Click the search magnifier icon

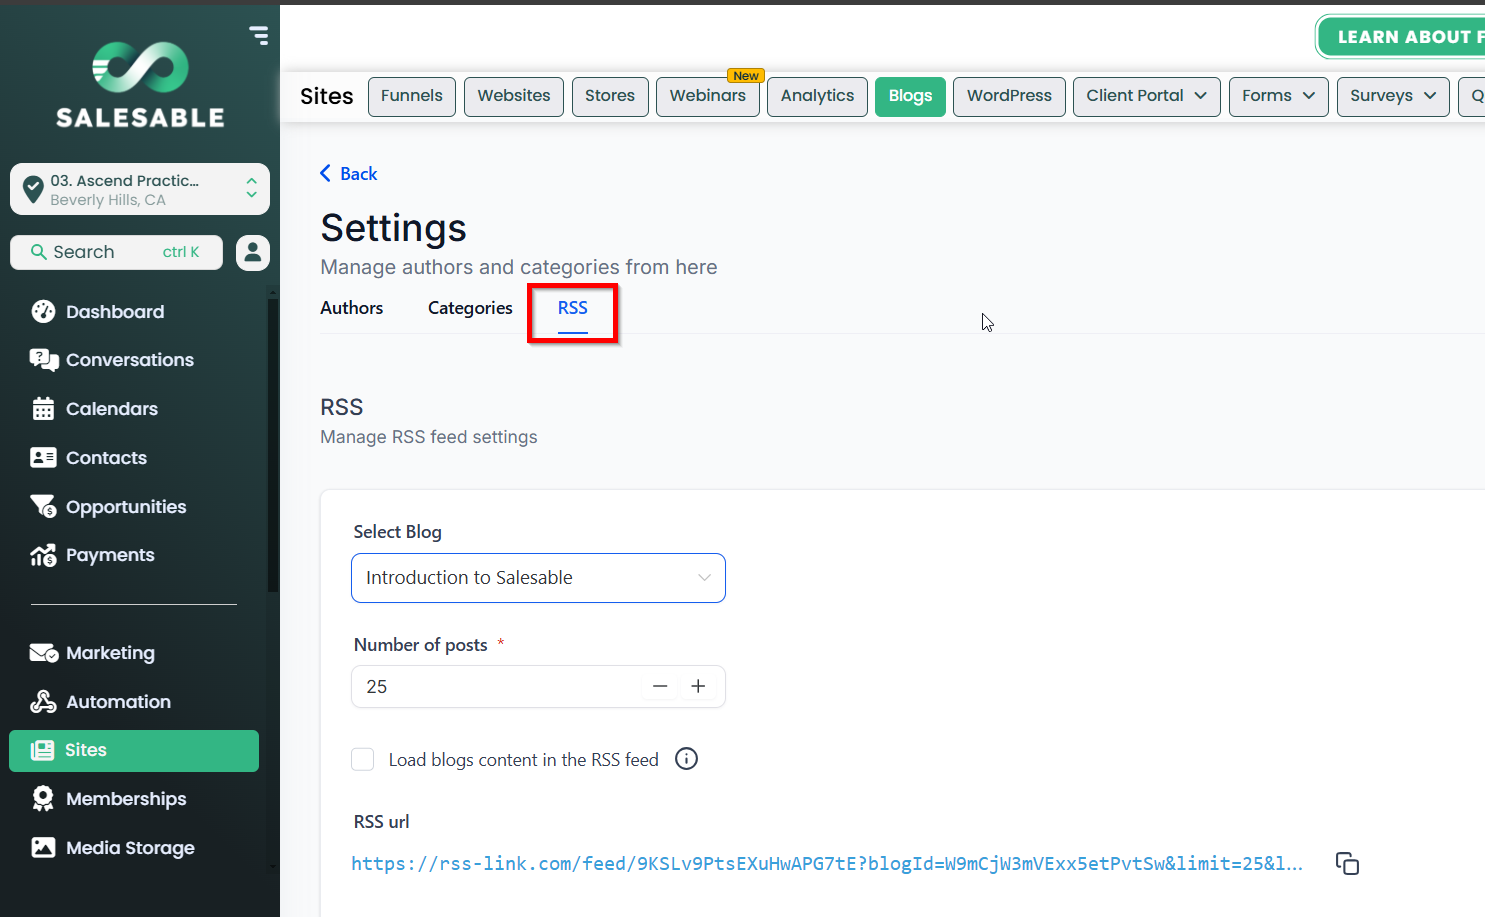click(39, 252)
